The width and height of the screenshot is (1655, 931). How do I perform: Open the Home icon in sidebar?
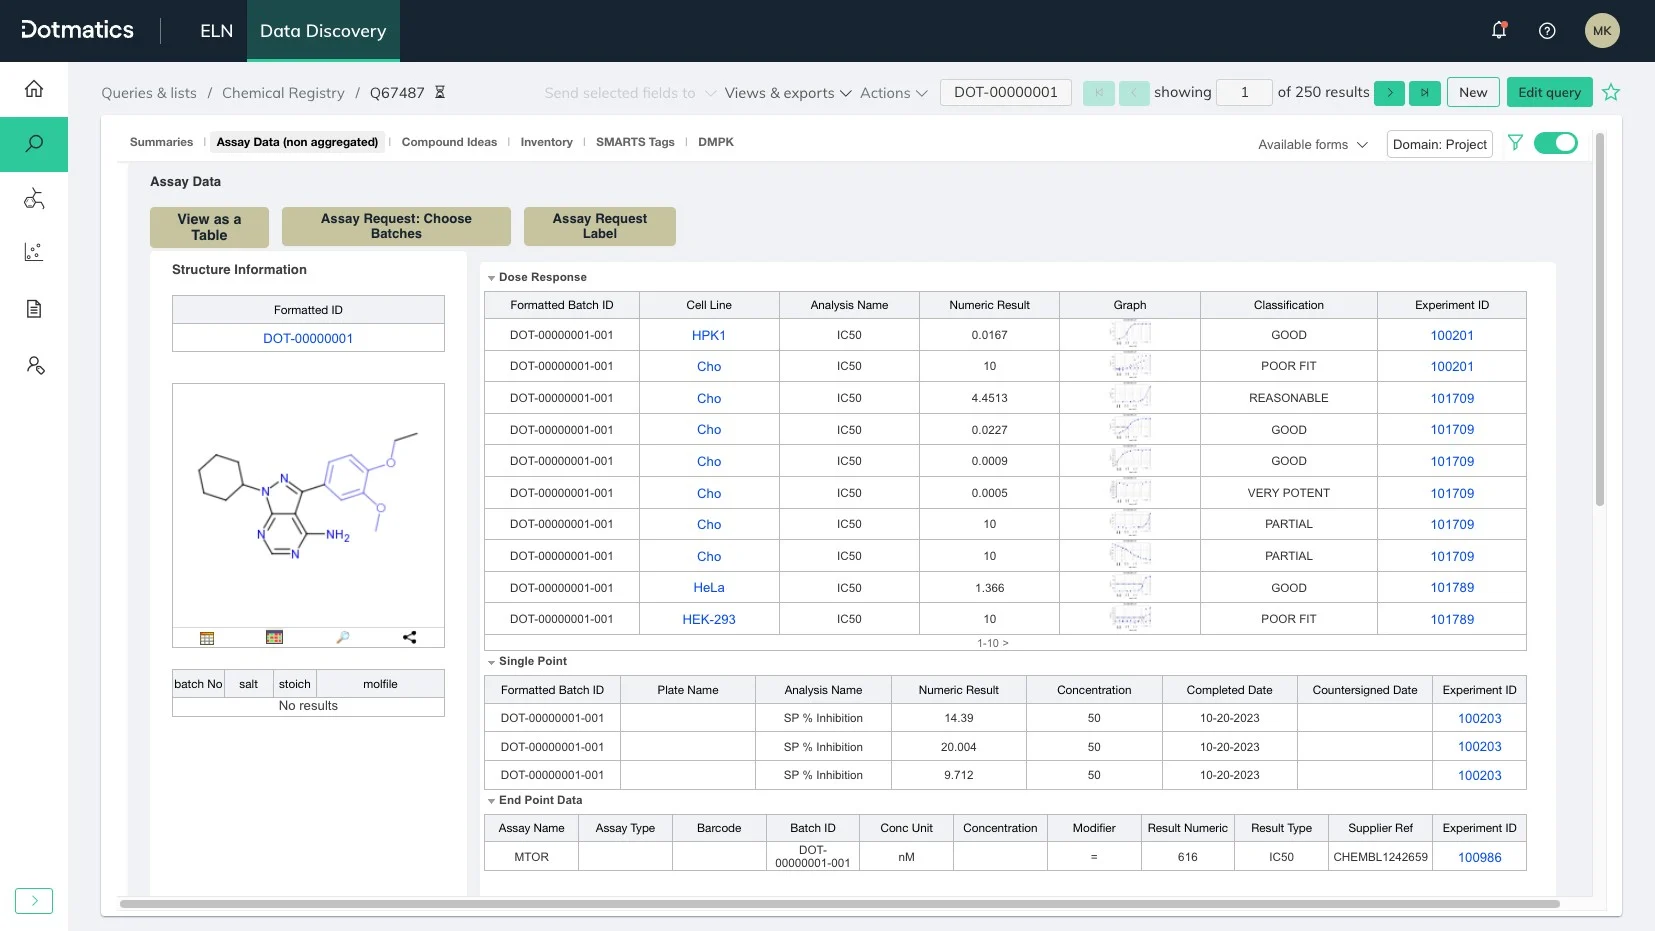click(33, 88)
